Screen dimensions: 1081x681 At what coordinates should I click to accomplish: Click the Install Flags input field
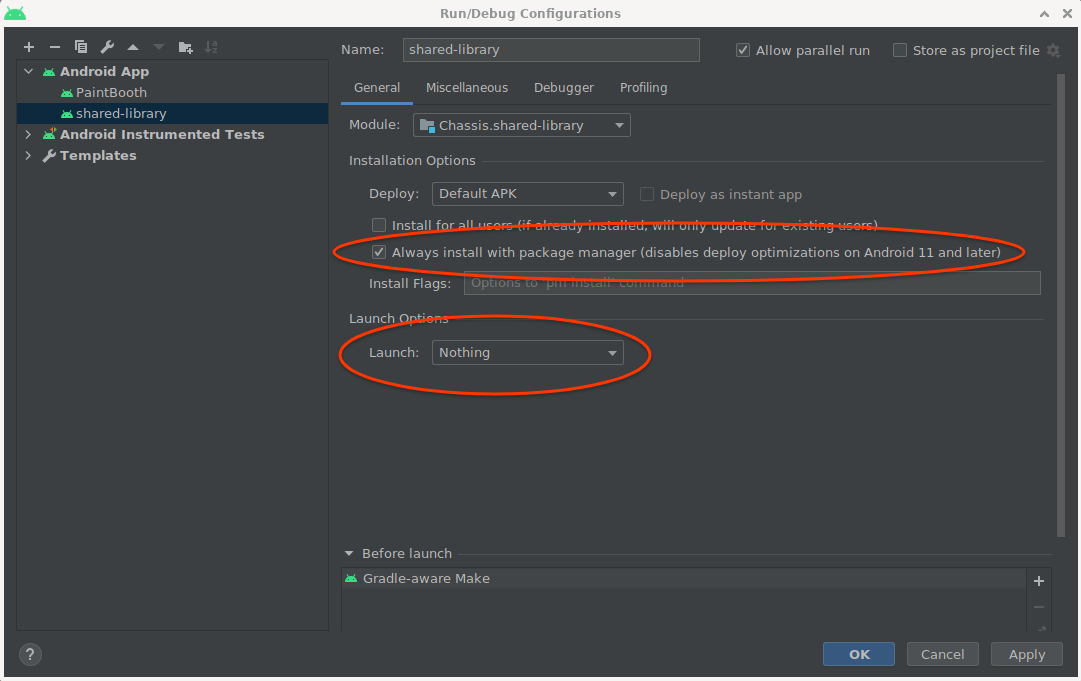pyautogui.click(x=751, y=283)
